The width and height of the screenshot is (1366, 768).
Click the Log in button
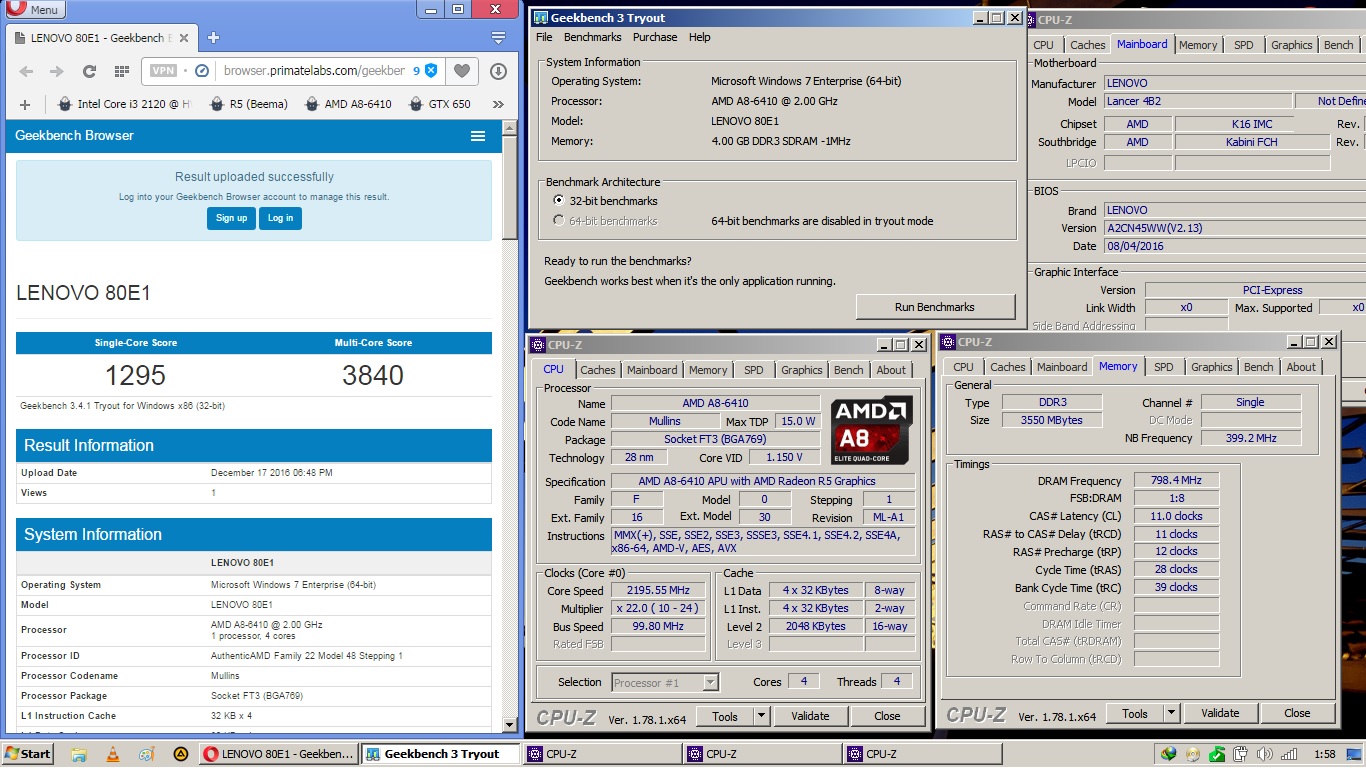point(280,218)
